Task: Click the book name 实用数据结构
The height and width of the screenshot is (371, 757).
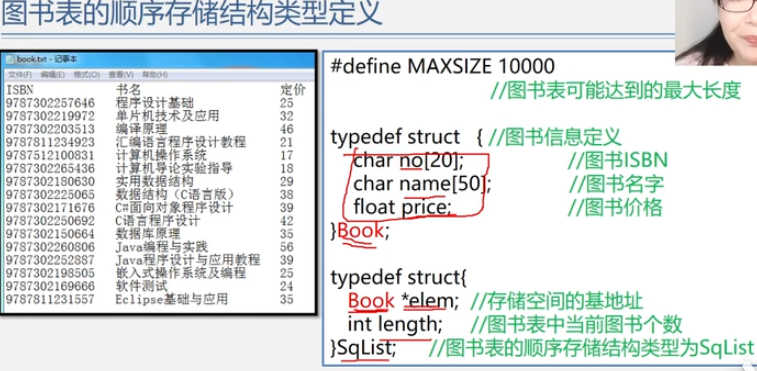Action: [154, 181]
